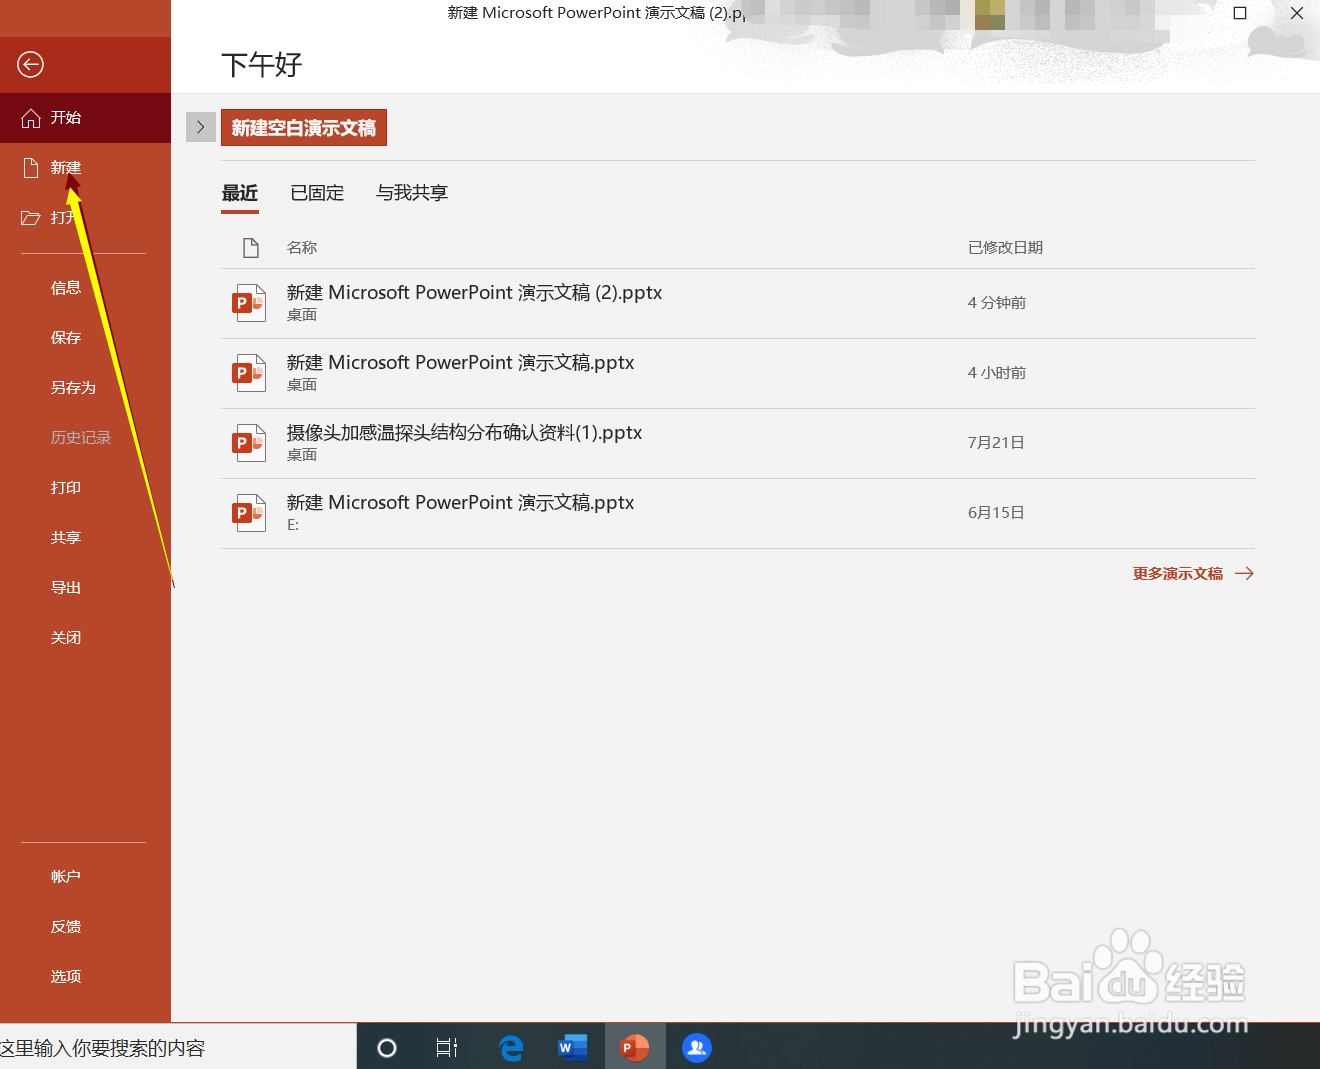Click the Cortana circle icon in taskbar
This screenshot has height=1069, width=1320.
click(x=387, y=1048)
